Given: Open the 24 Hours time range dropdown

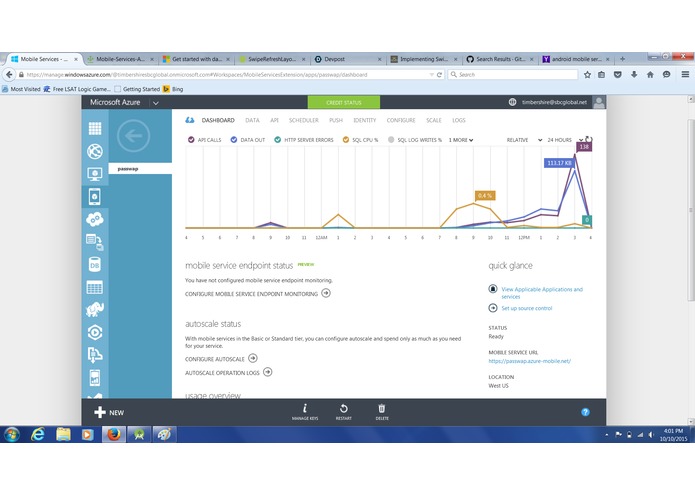Looking at the screenshot, I should click(x=565, y=140).
